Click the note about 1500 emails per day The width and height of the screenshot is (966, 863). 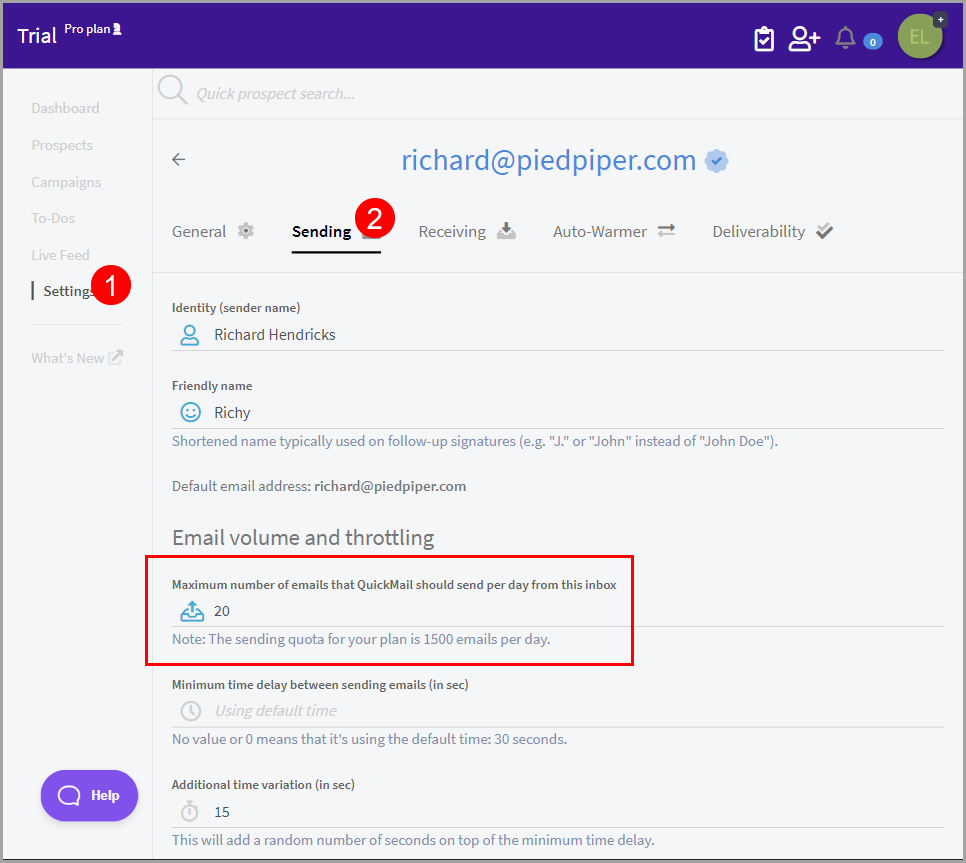361,639
